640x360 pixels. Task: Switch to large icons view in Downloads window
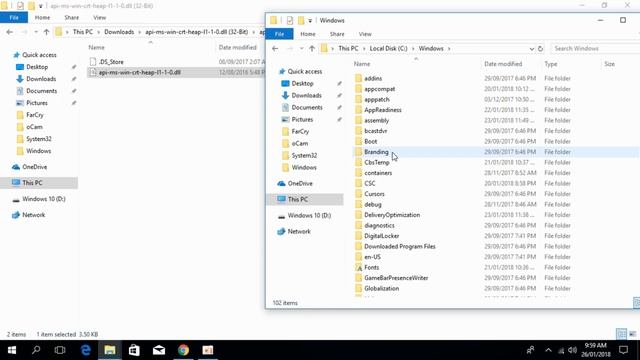pyautogui.click(x=632, y=334)
